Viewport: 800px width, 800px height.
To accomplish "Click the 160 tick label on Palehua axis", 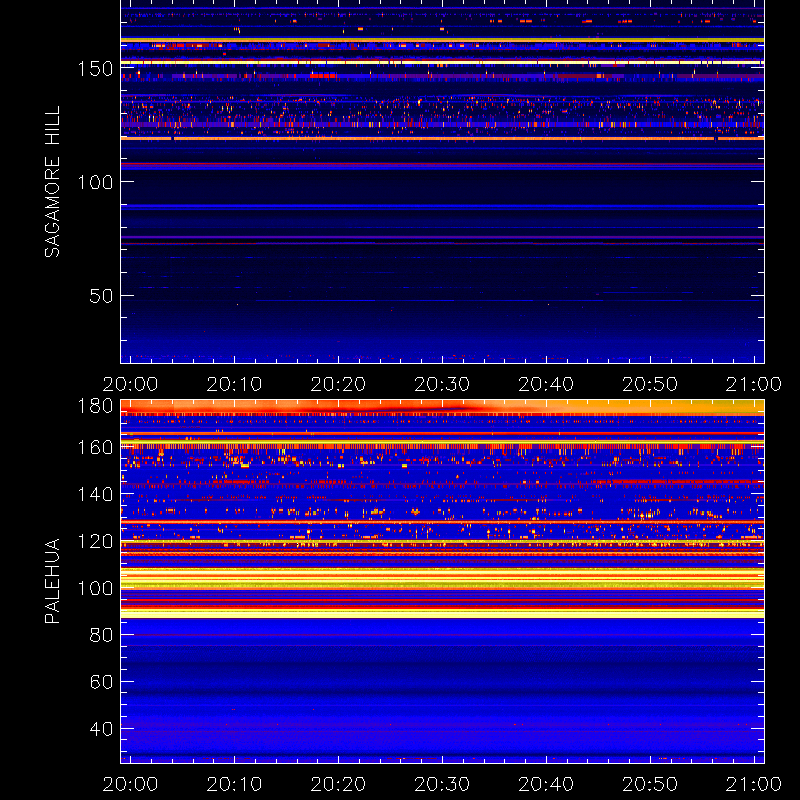I will coord(95,448).
